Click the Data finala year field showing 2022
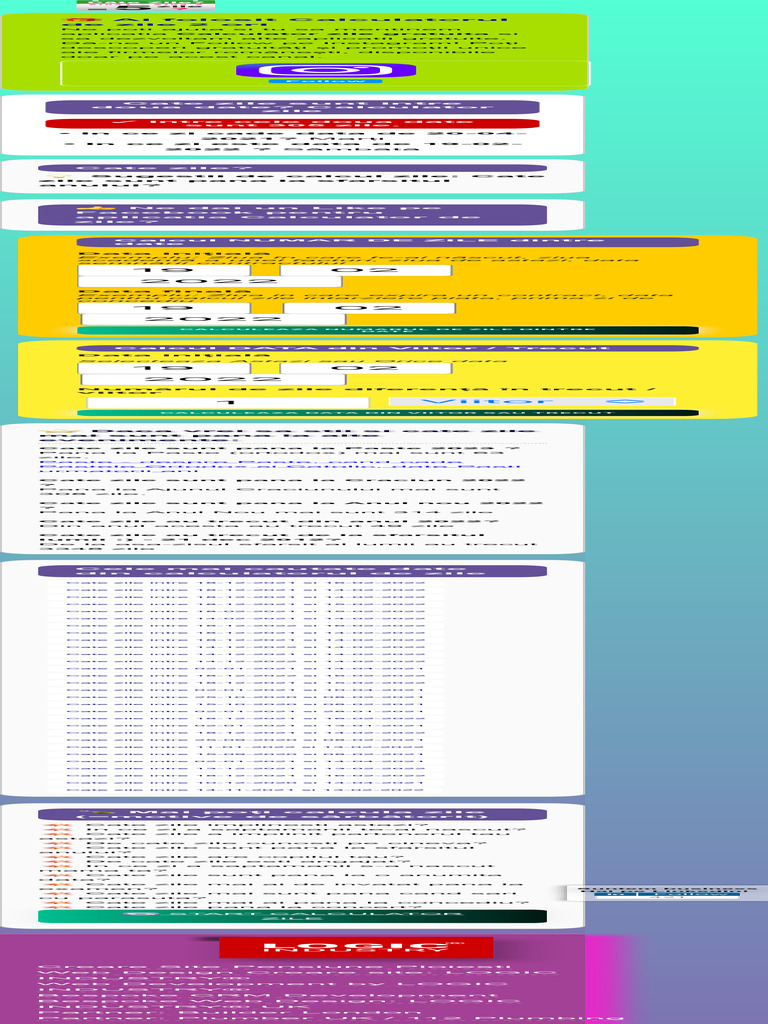Image resolution: width=768 pixels, height=1024 pixels. [x=214, y=319]
